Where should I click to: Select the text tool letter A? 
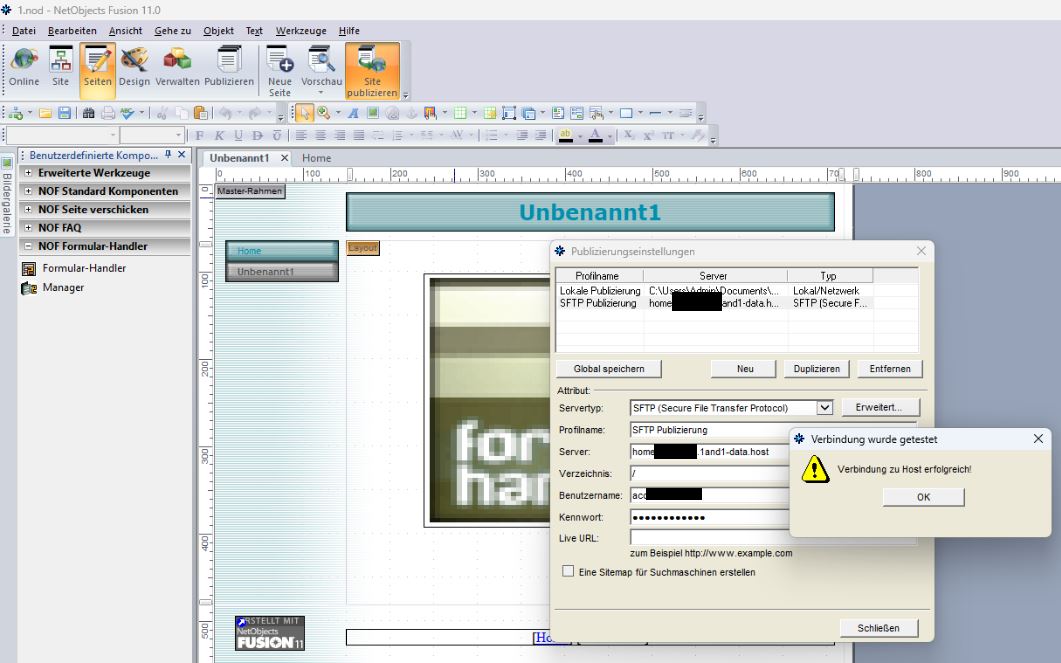tap(353, 113)
